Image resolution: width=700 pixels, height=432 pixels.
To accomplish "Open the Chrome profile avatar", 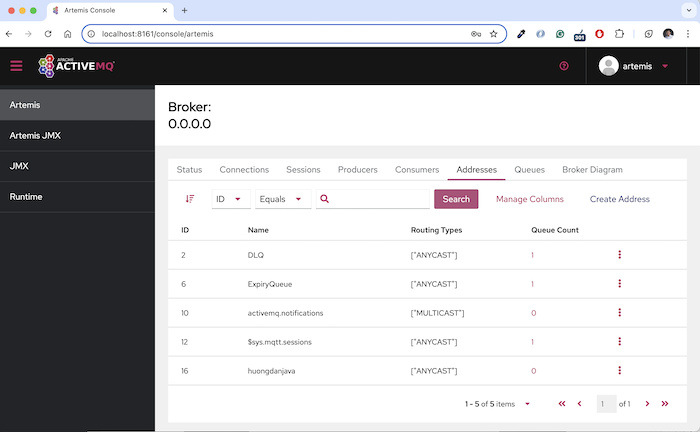I will [x=668, y=34].
